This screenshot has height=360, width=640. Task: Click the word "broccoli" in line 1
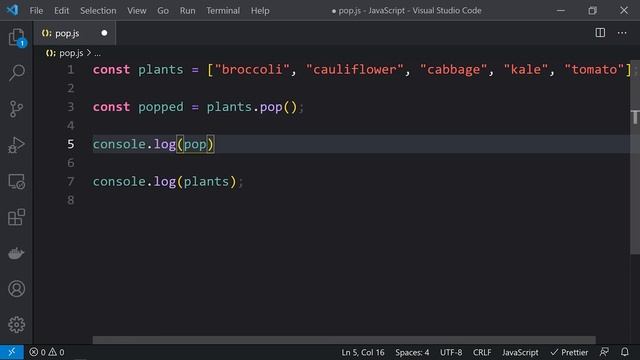252,69
